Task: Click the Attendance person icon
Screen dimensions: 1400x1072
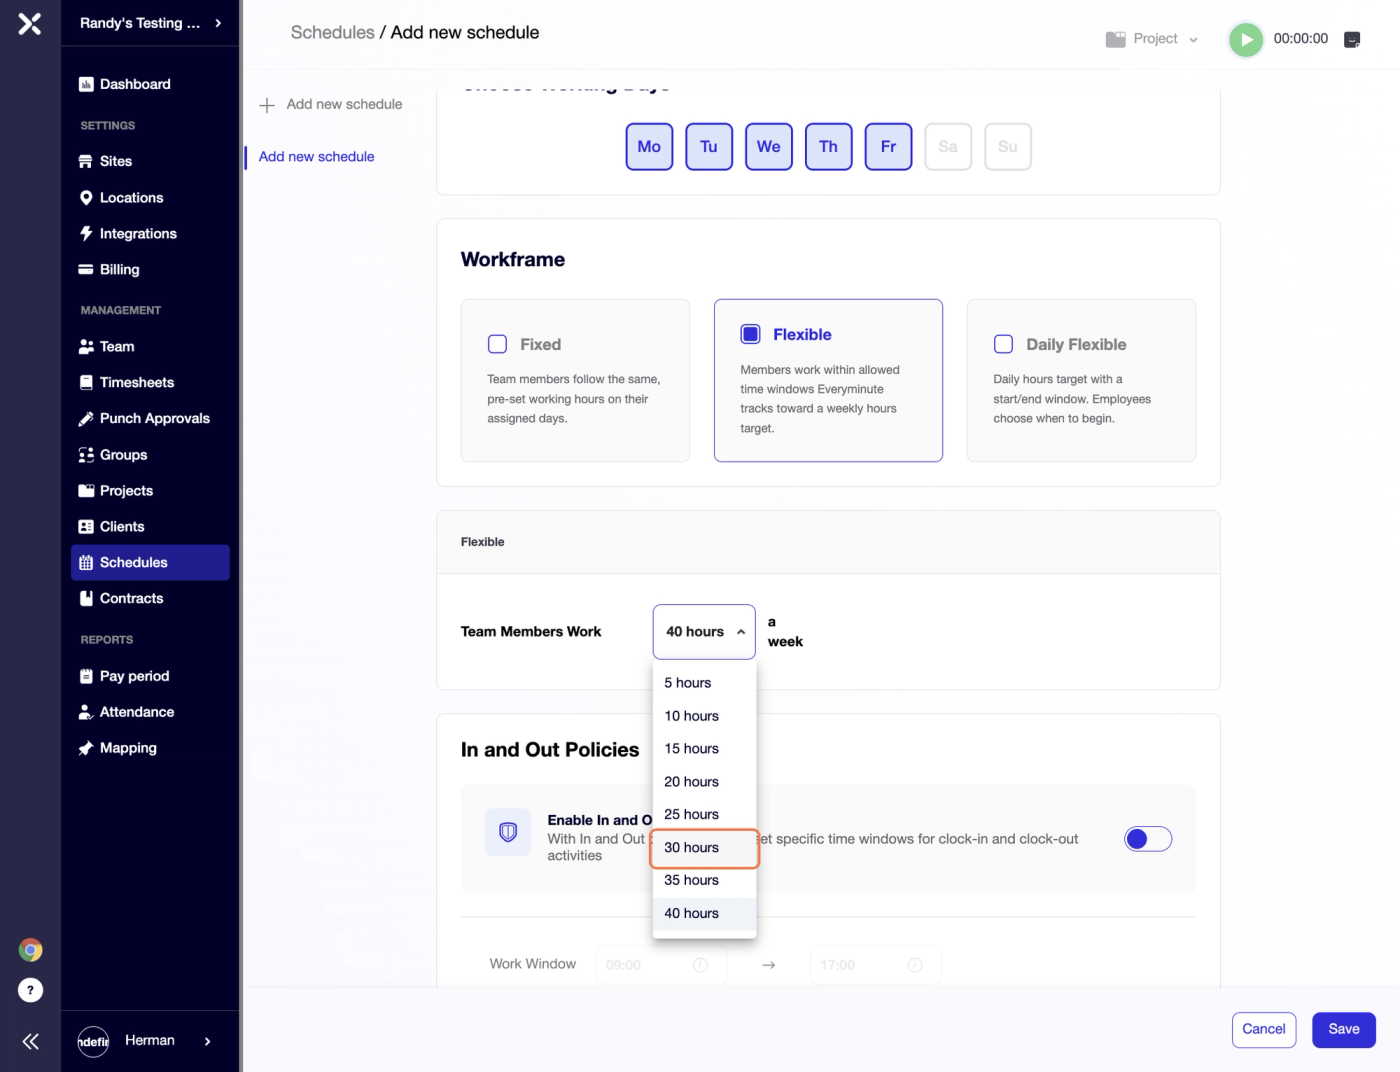Action: tap(86, 712)
